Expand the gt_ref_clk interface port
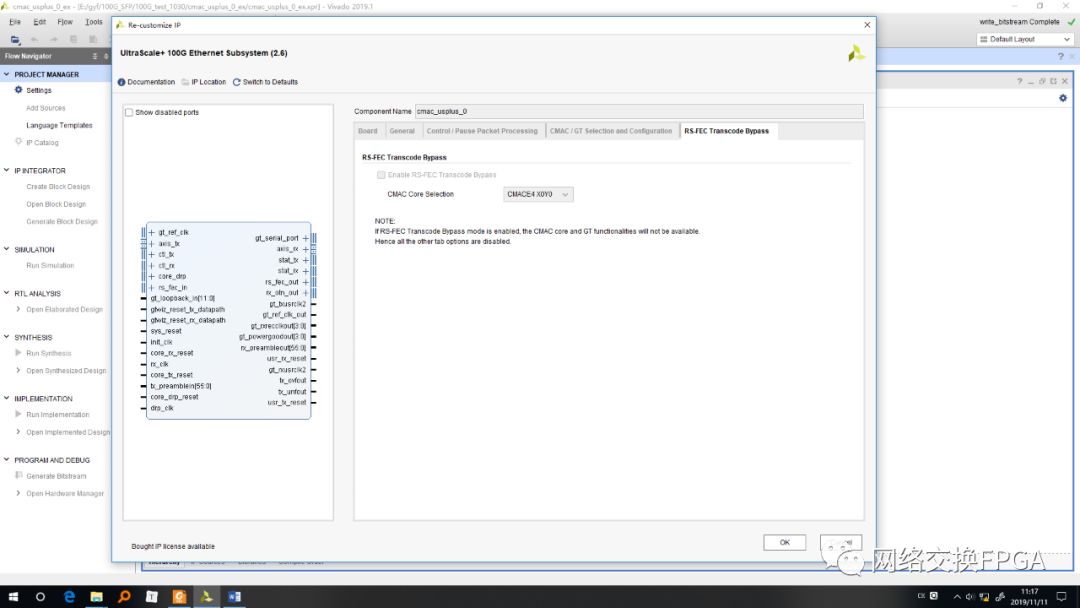This screenshot has width=1080, height=608. (152, 232)
